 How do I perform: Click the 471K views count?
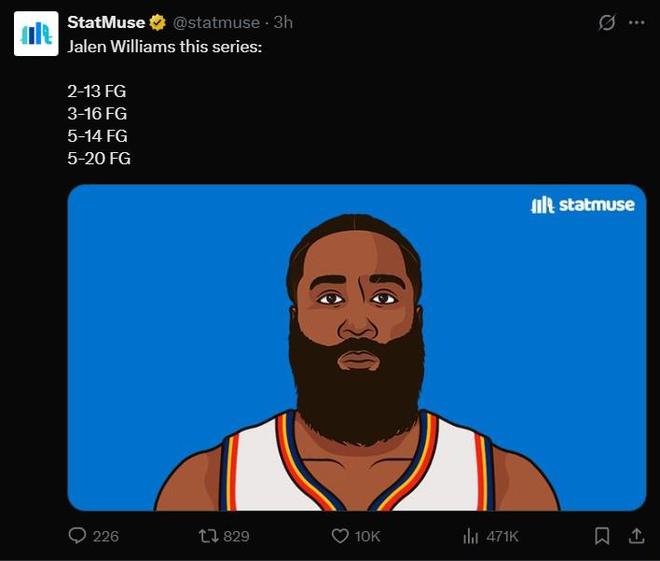(502, 536)
